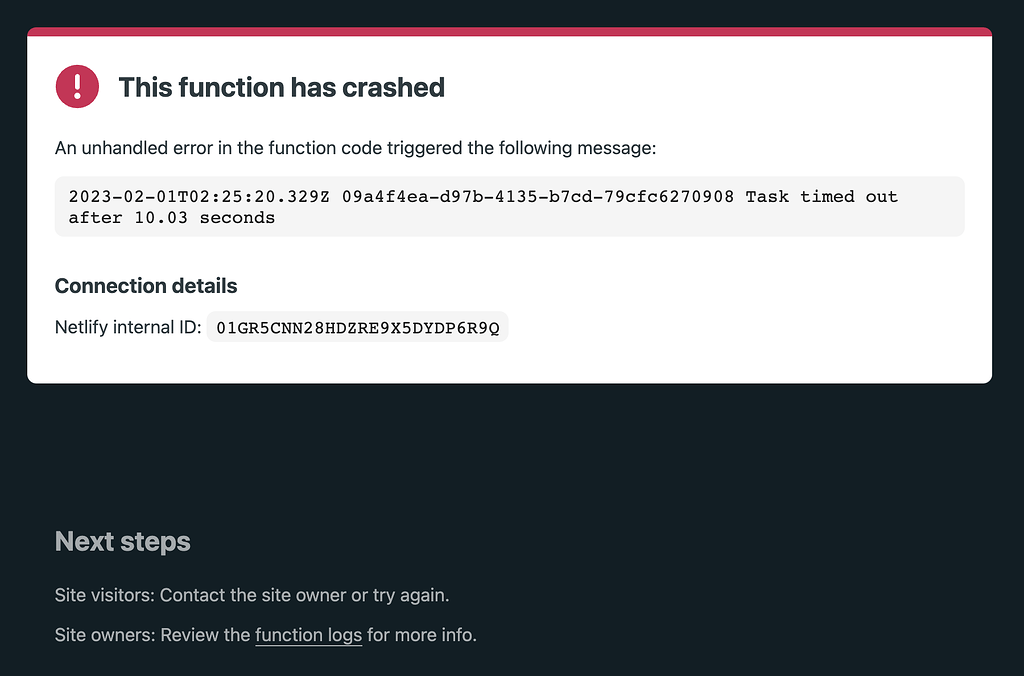Screen dimensions: 1024x676
Task: Click the red exclamation error icon
Action: (x=77, y=86)
